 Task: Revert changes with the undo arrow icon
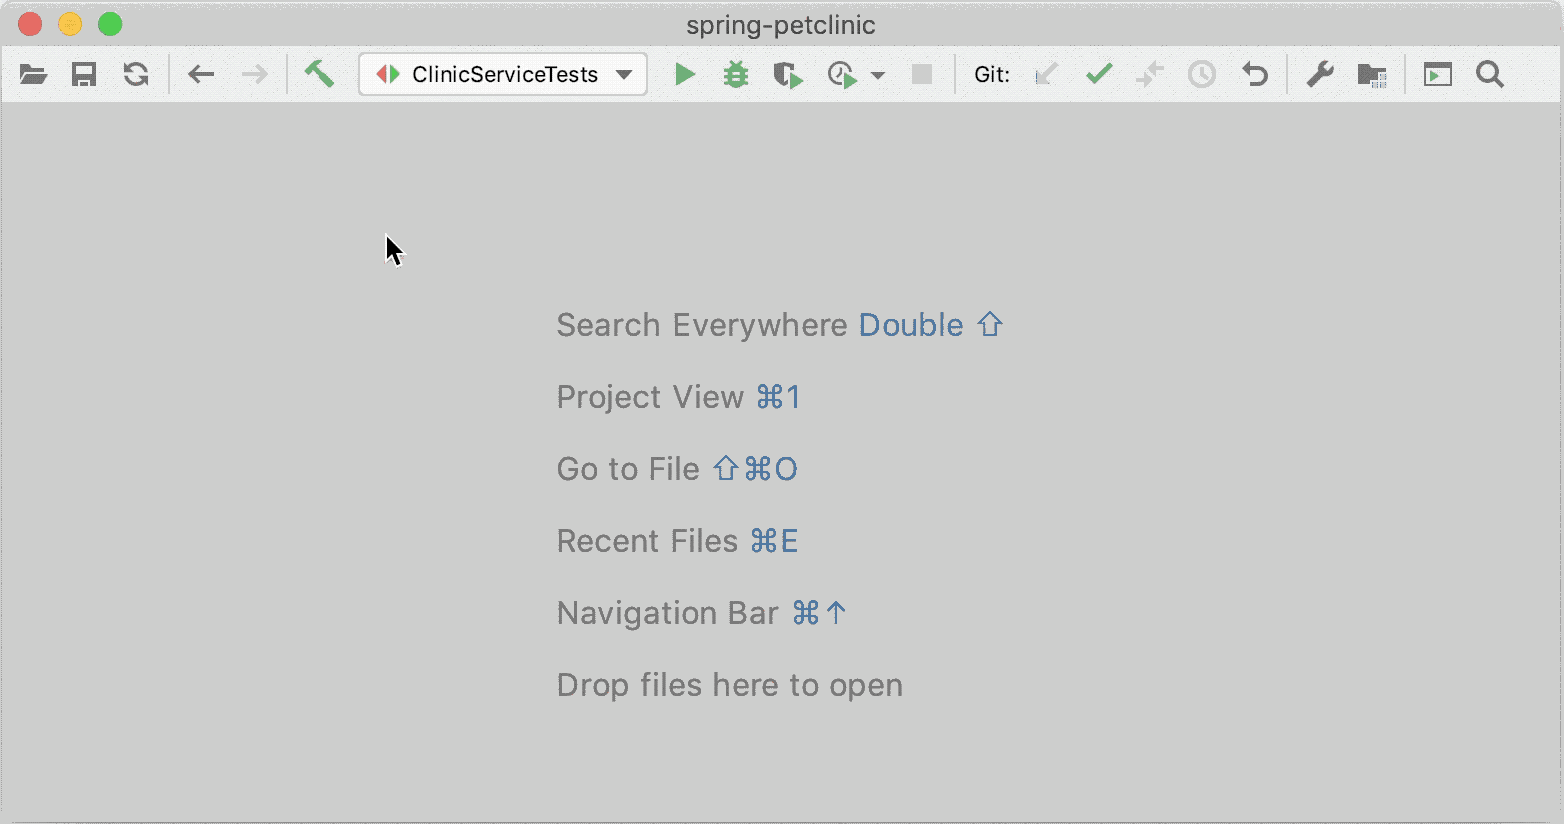pyautogui.click(x=1254, y=75)
